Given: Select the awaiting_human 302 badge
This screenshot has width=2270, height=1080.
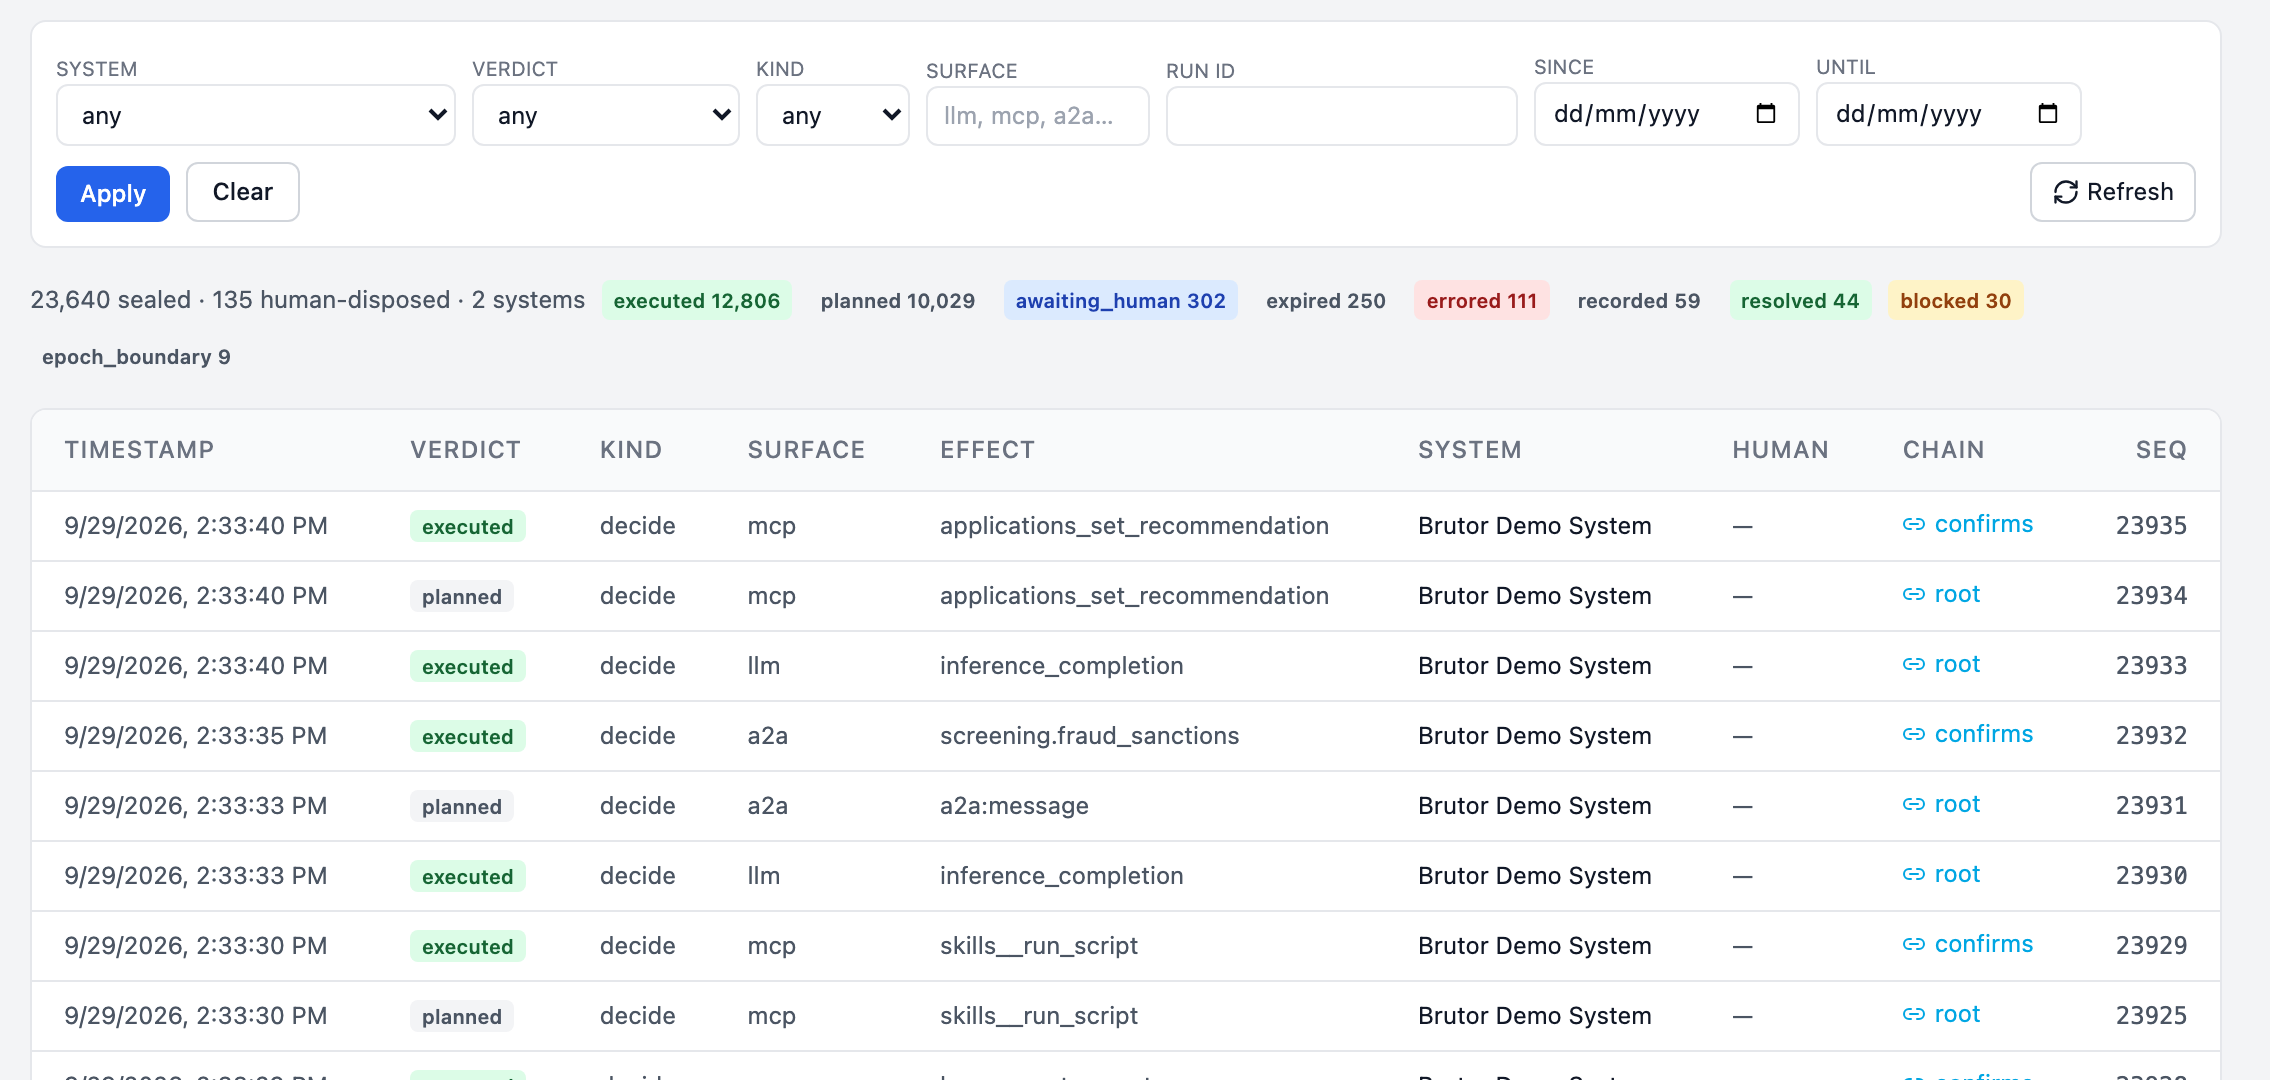Looking at the screenshot, I should click(1120, 301).
